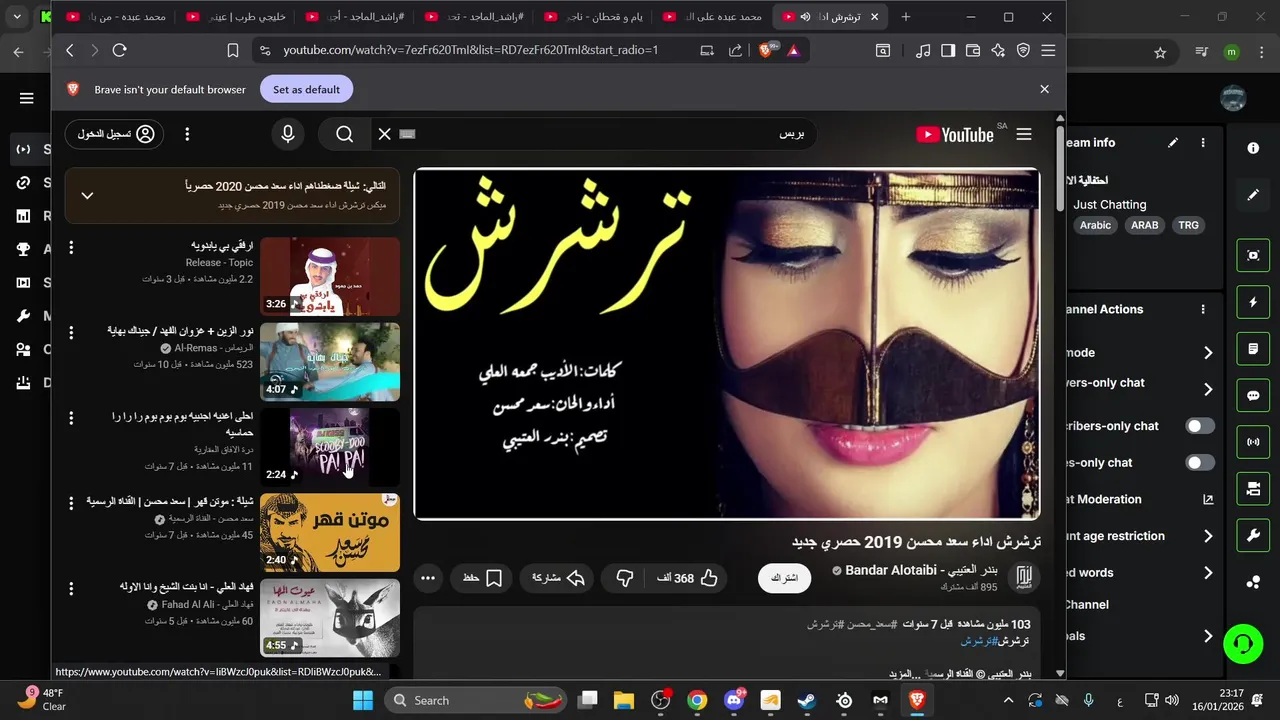This screenshot has height=720, width=1280.
Task: Open Steam from the taskbar
Action: click(x=807, y=700)
